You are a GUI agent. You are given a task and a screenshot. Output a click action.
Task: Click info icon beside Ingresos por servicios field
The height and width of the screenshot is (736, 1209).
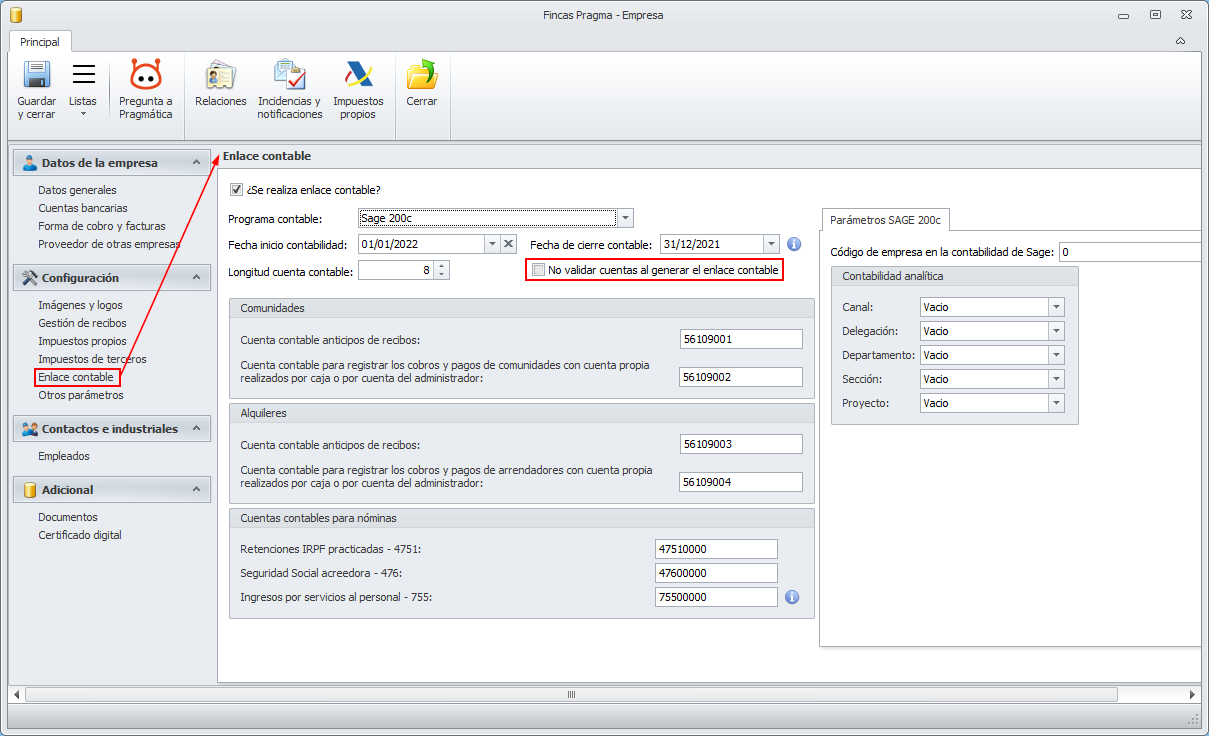click(792, 597)
